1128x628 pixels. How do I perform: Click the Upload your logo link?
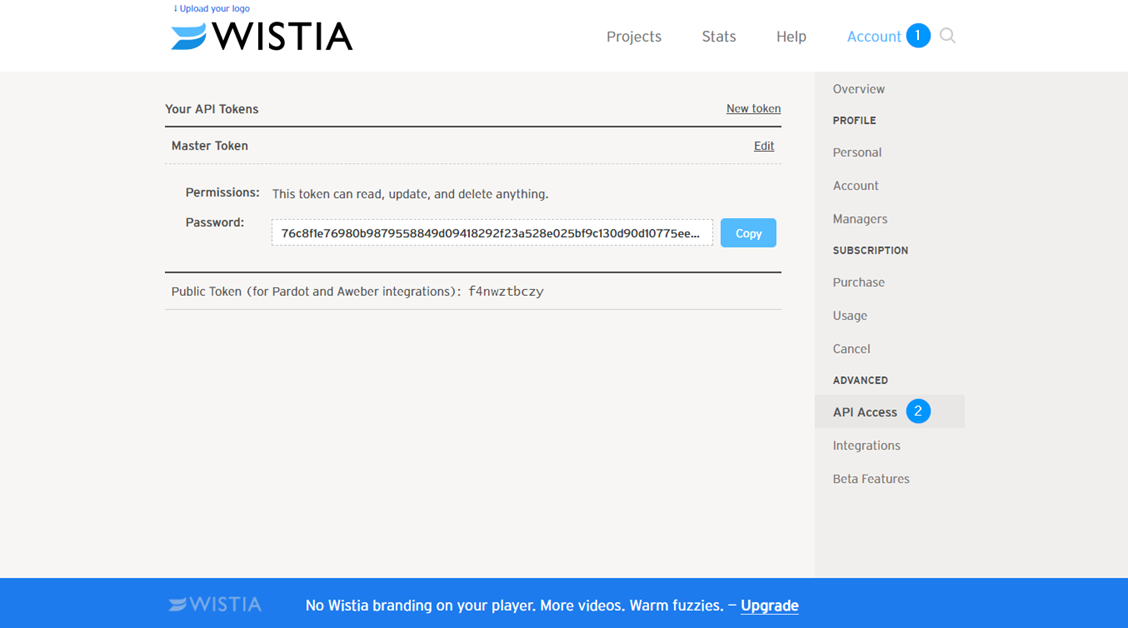tap(212, 9)
